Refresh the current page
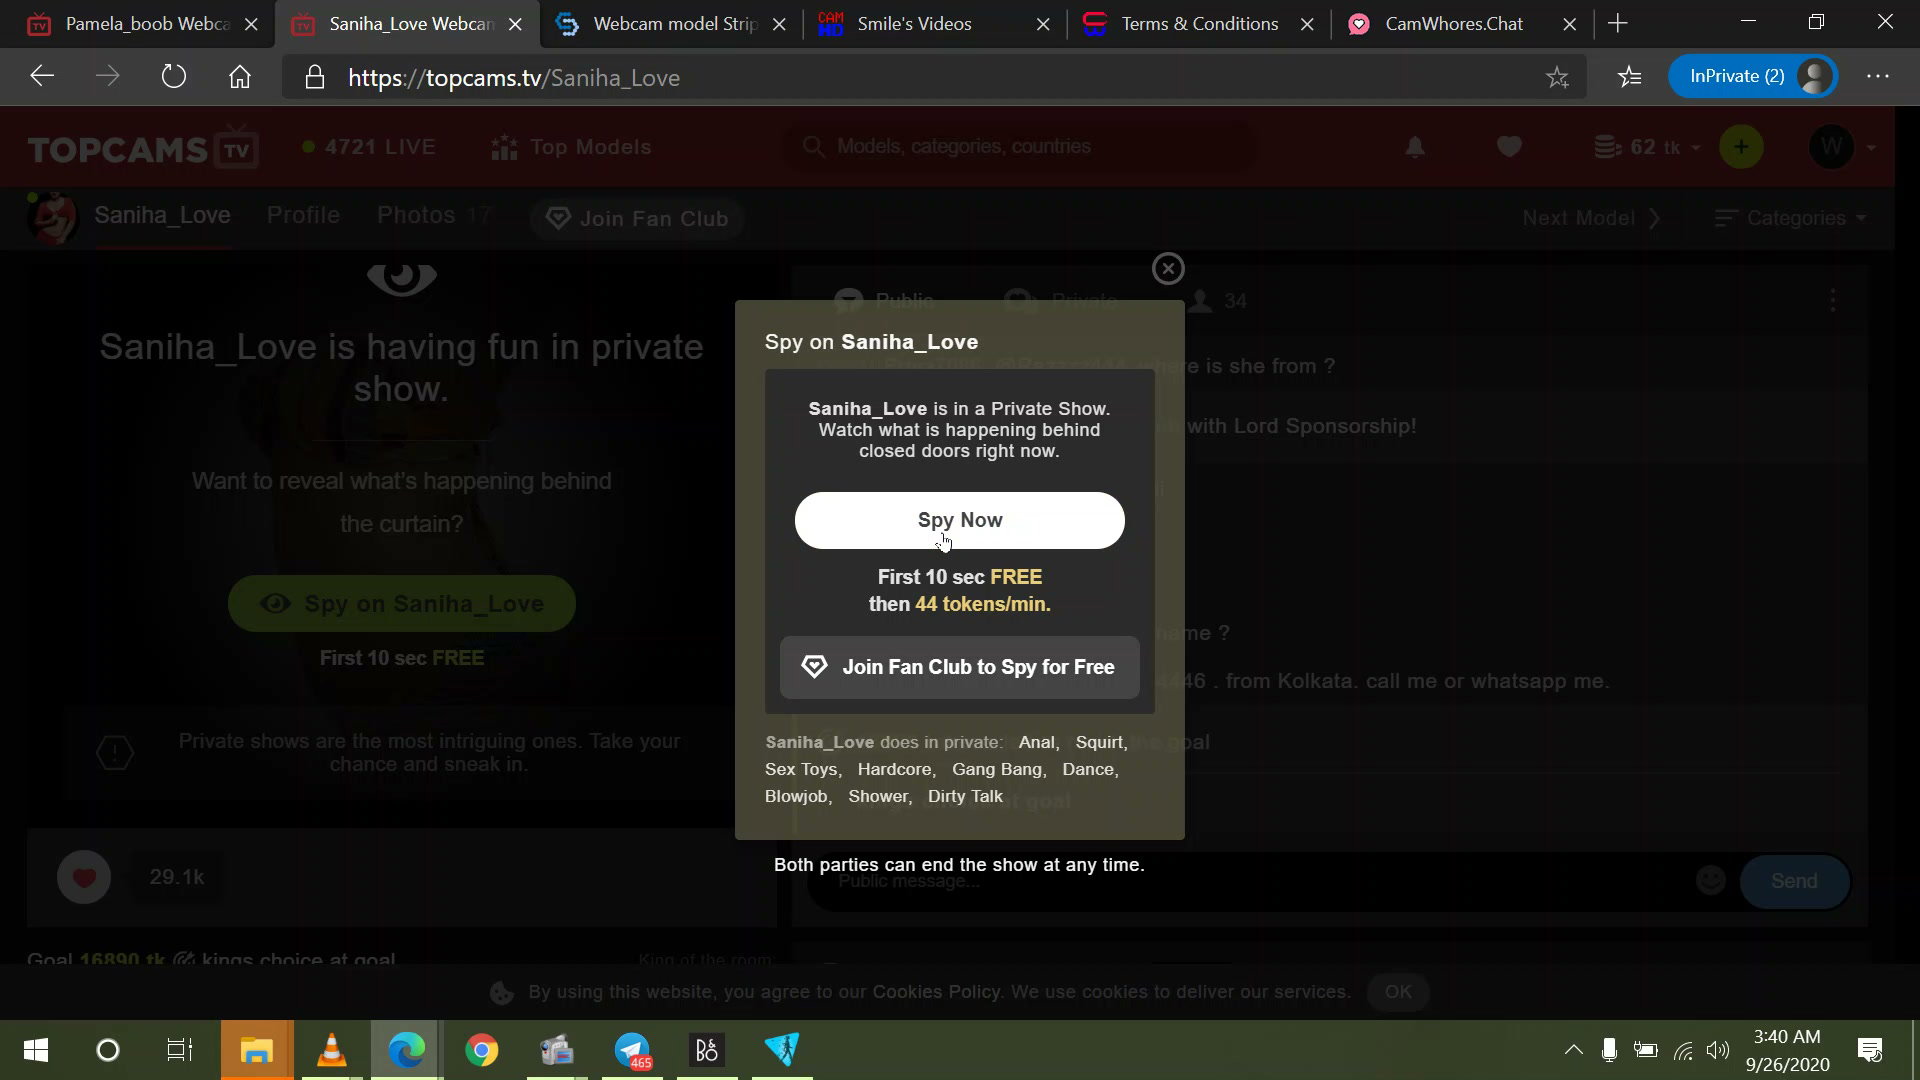Image resolution: width=1920 pixels, height=1080 pixels. [x=174, y=77]
